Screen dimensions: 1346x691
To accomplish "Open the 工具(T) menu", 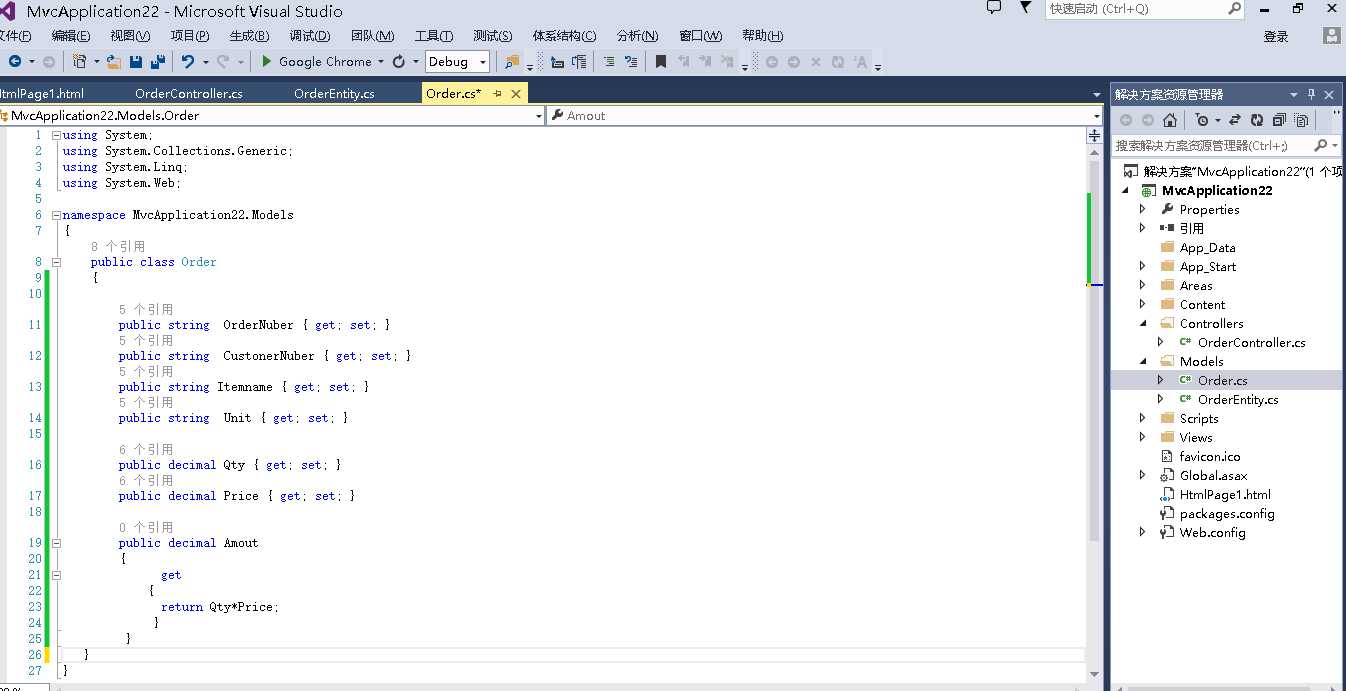I will tap(434, 36).
